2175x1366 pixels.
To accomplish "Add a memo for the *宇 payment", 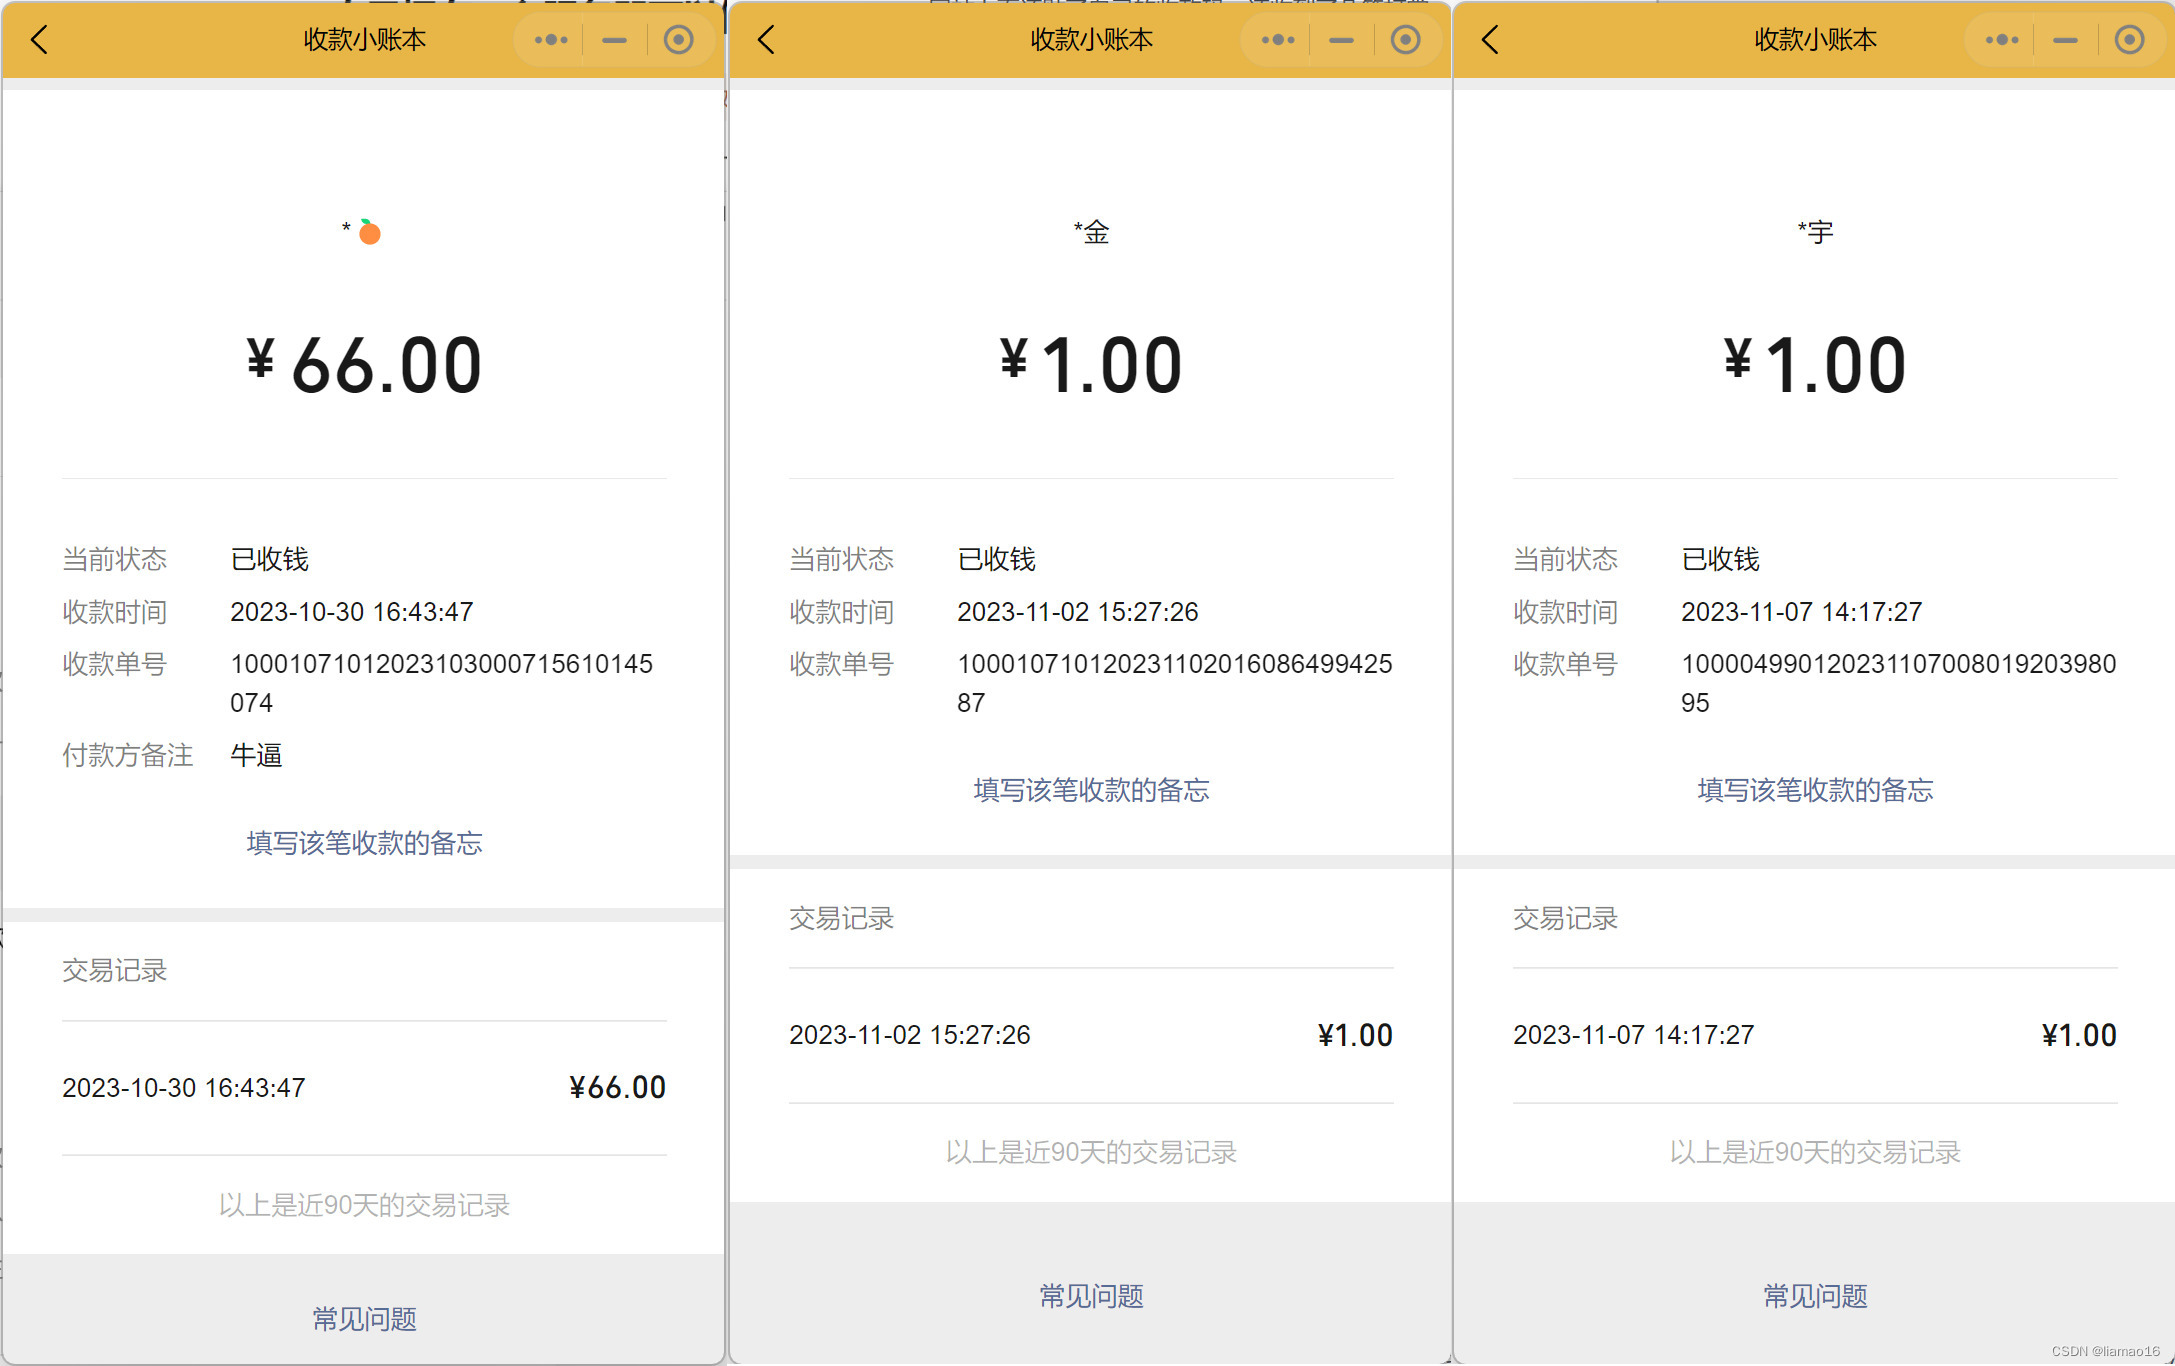I will [x=1815, y=790].
